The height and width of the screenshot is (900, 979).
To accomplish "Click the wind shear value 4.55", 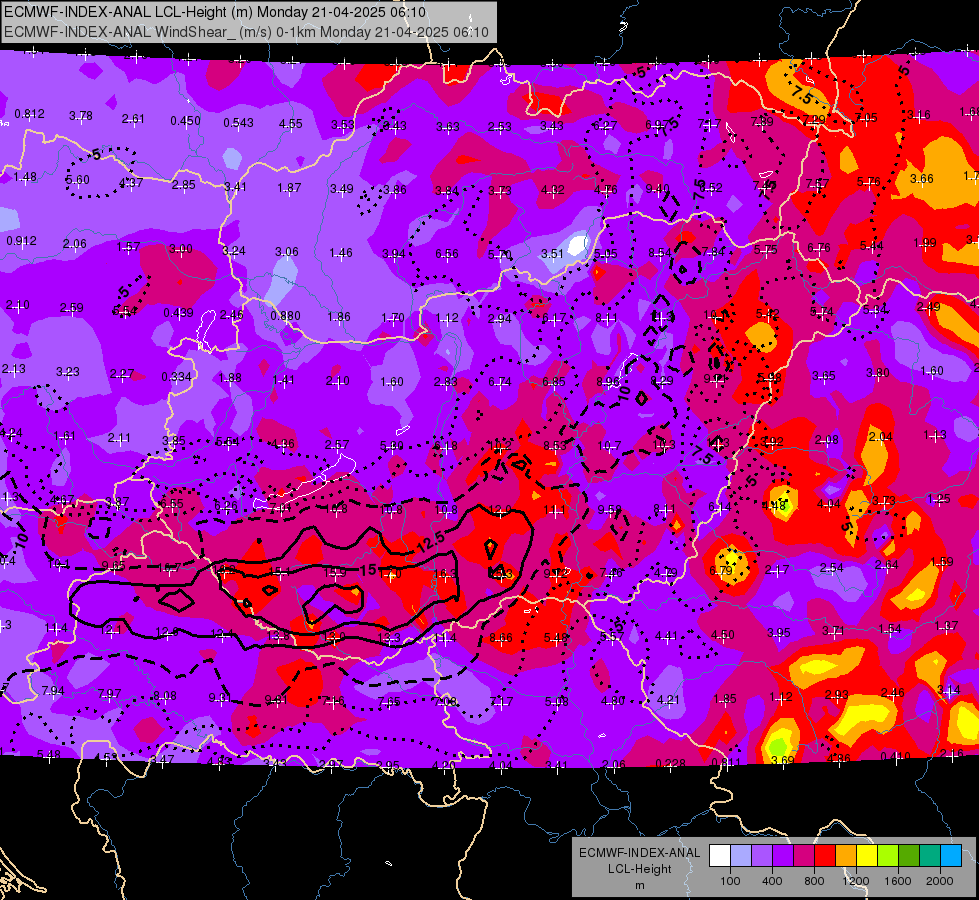I will tap(291, 124).
